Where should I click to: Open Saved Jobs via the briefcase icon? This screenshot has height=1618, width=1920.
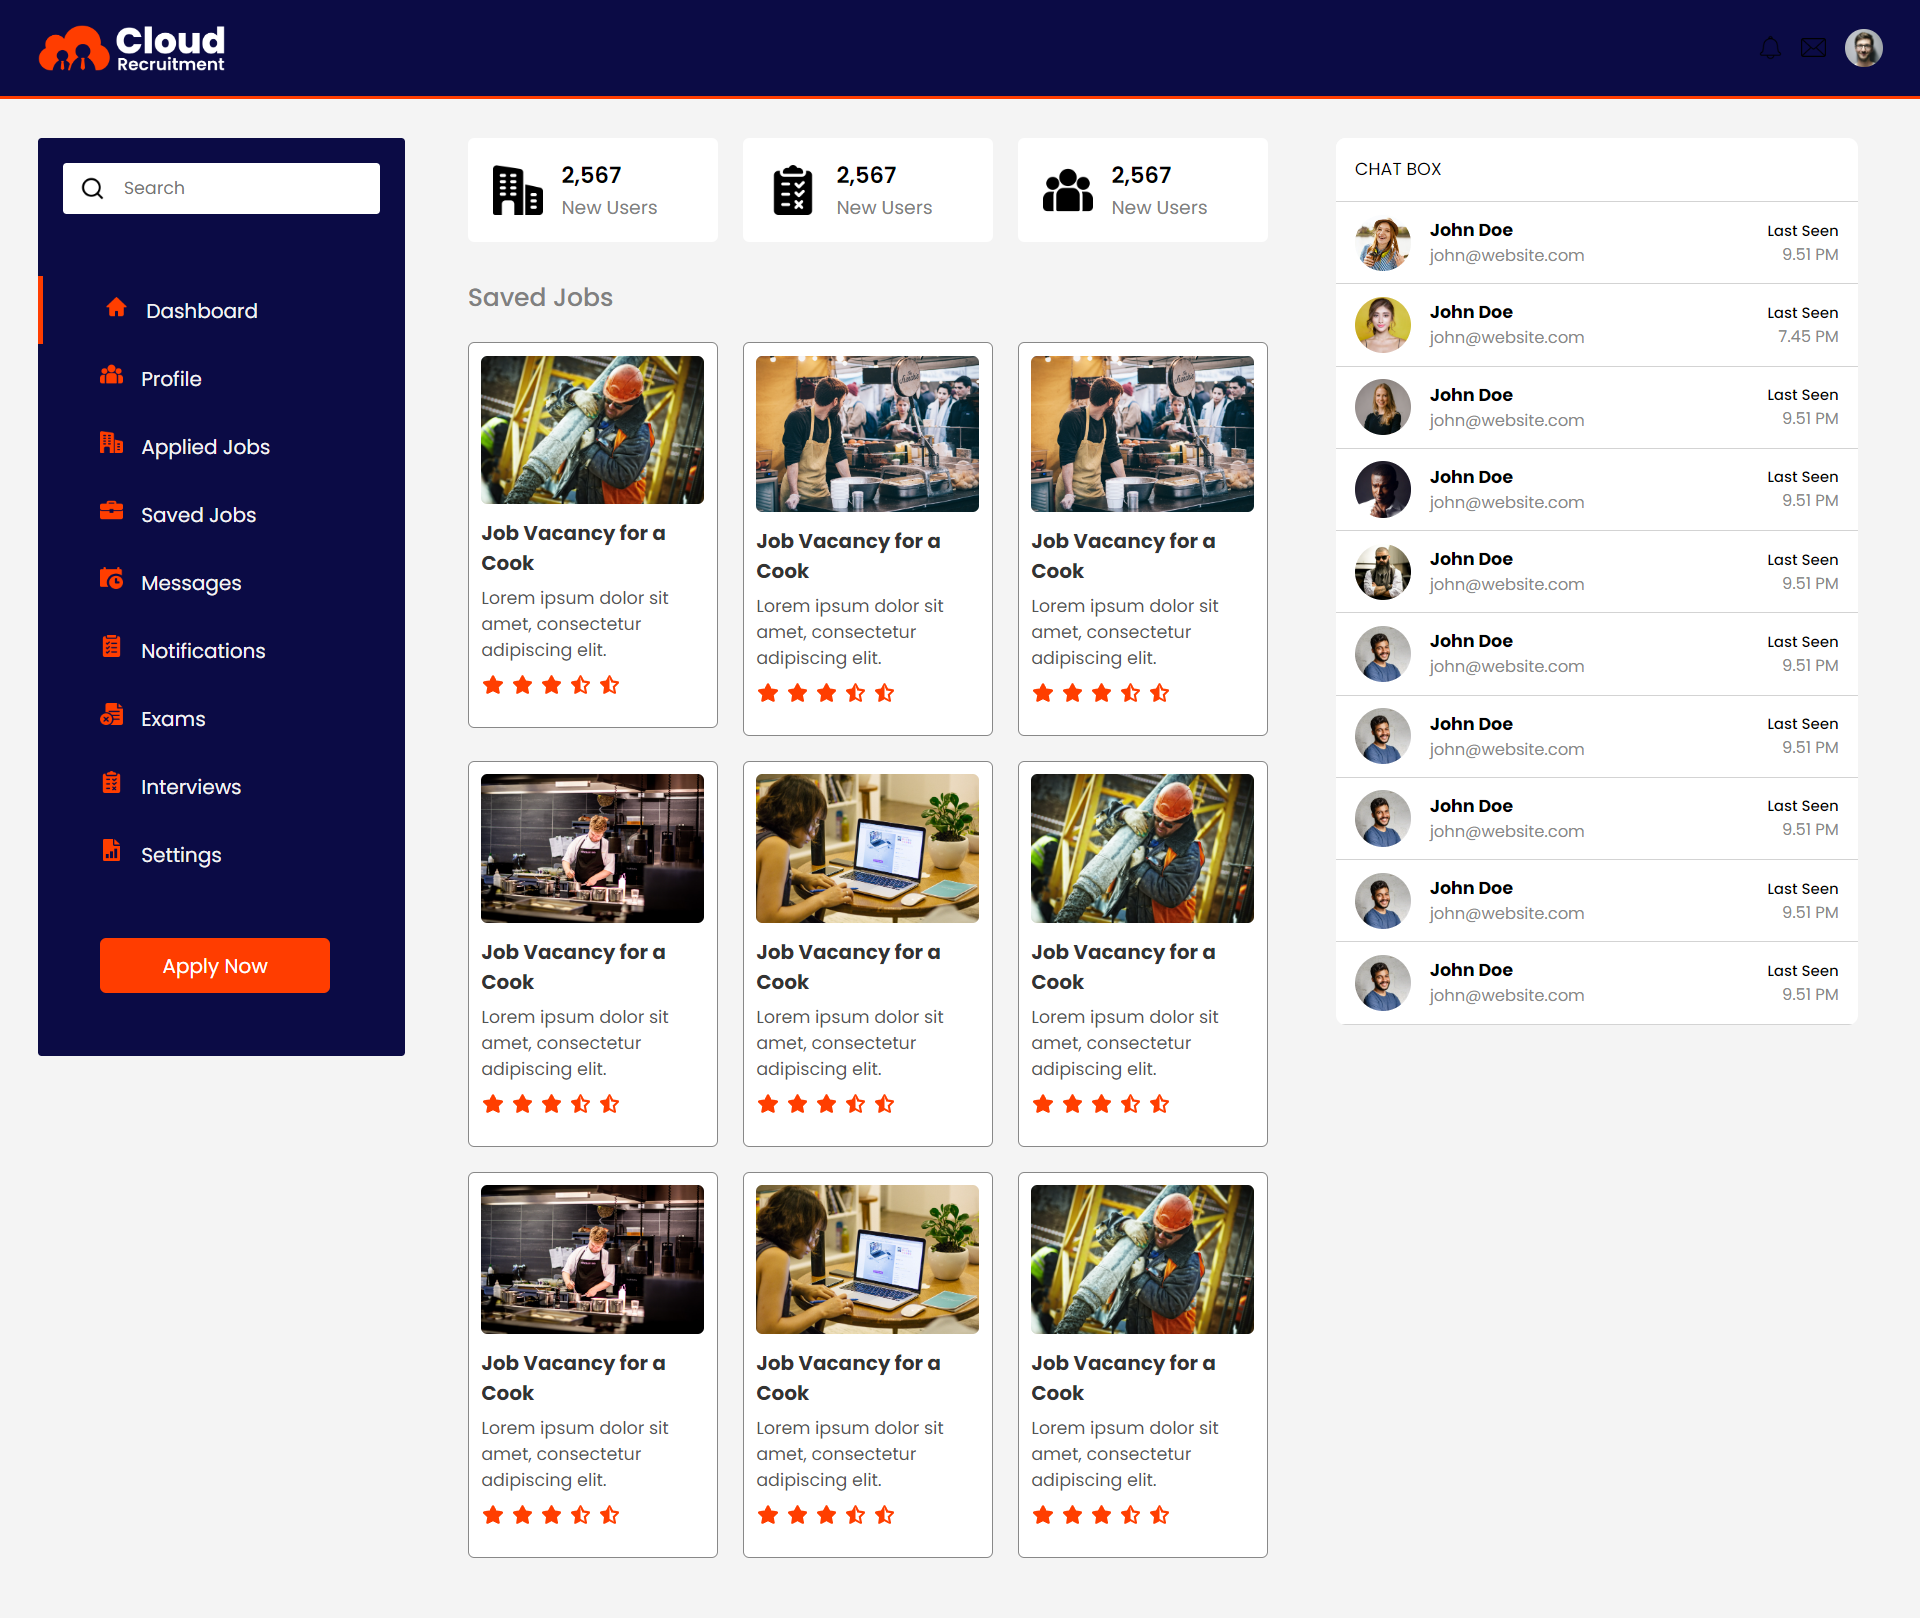tap(111, 511)
